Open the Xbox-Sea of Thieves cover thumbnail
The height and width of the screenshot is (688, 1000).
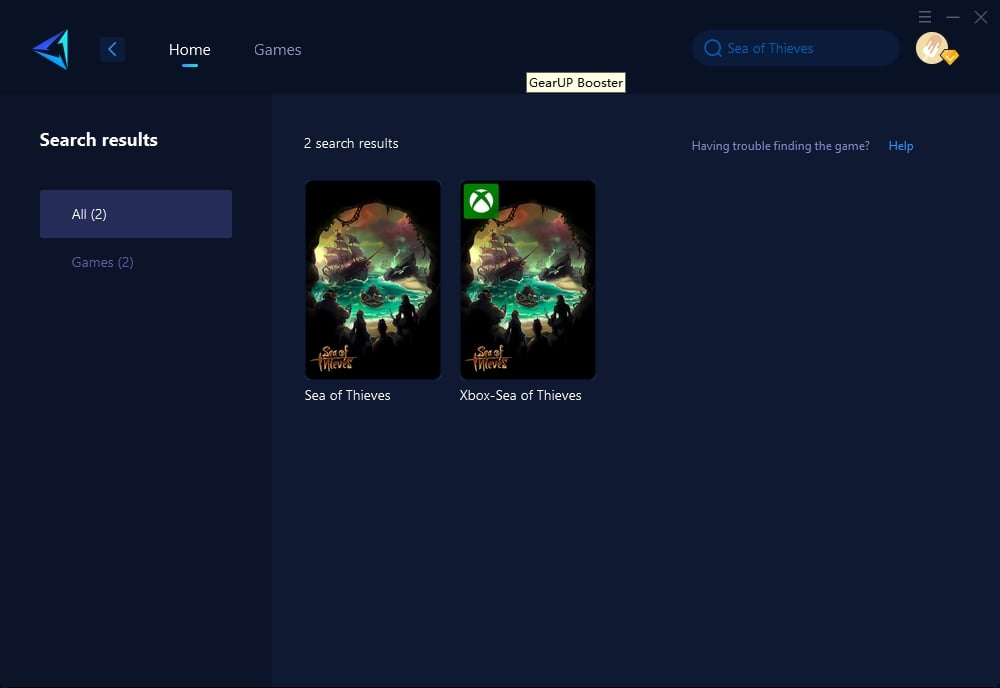(x=528, y=280)
